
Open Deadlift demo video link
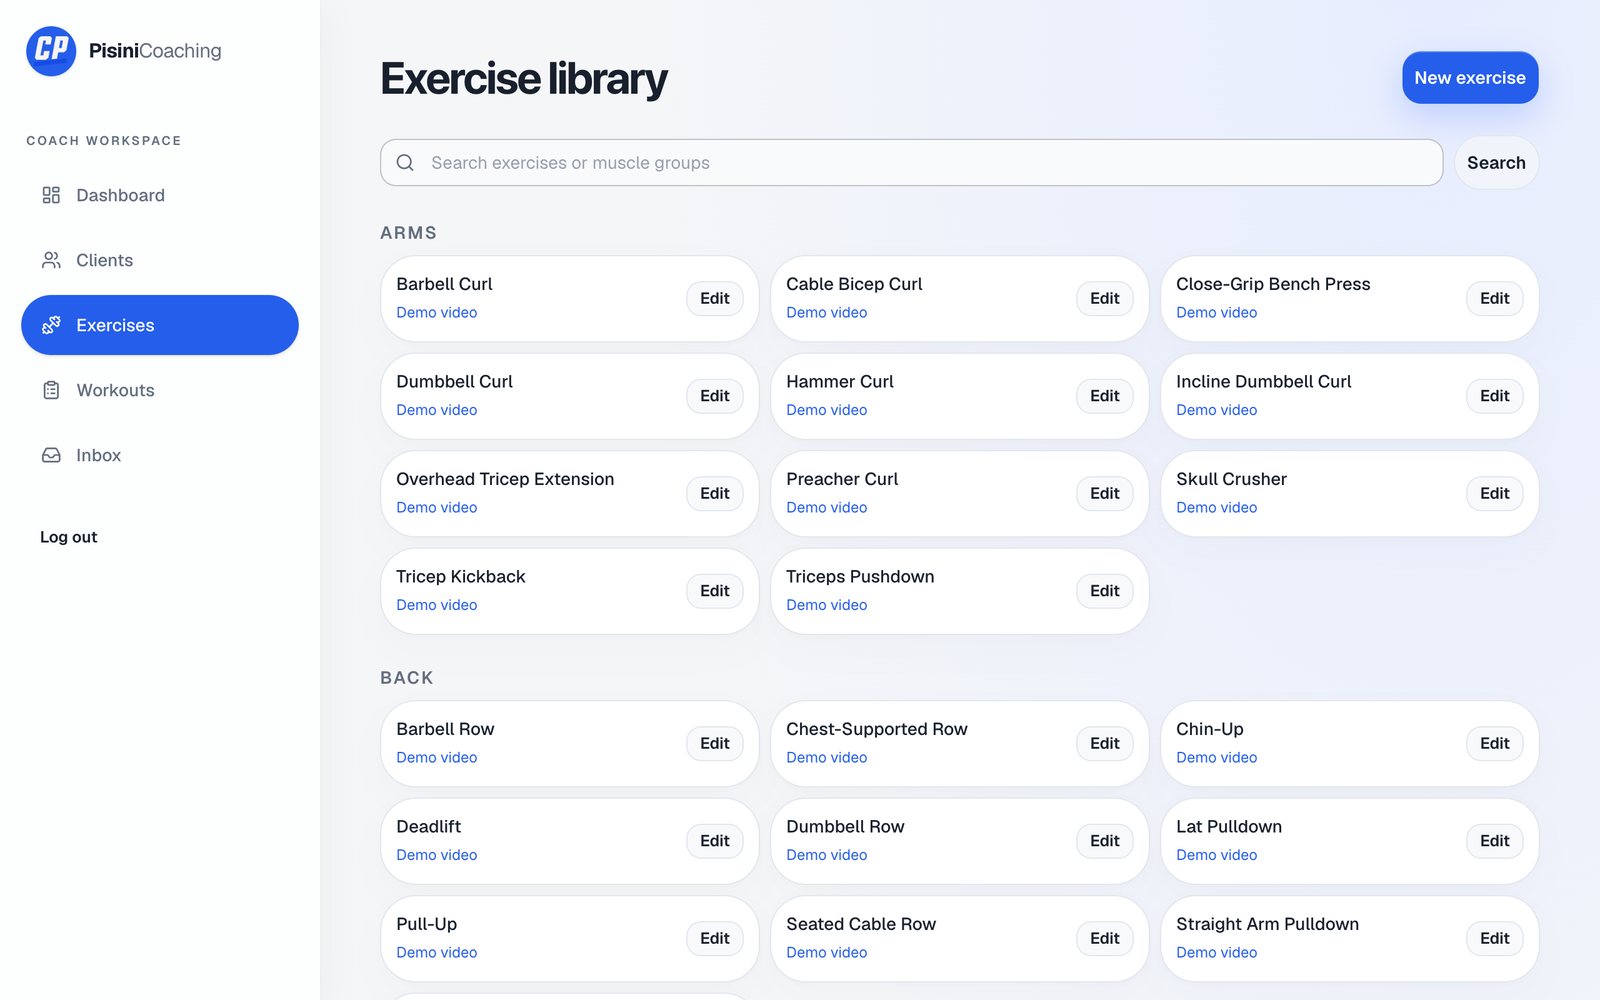(x=437, y=855)
